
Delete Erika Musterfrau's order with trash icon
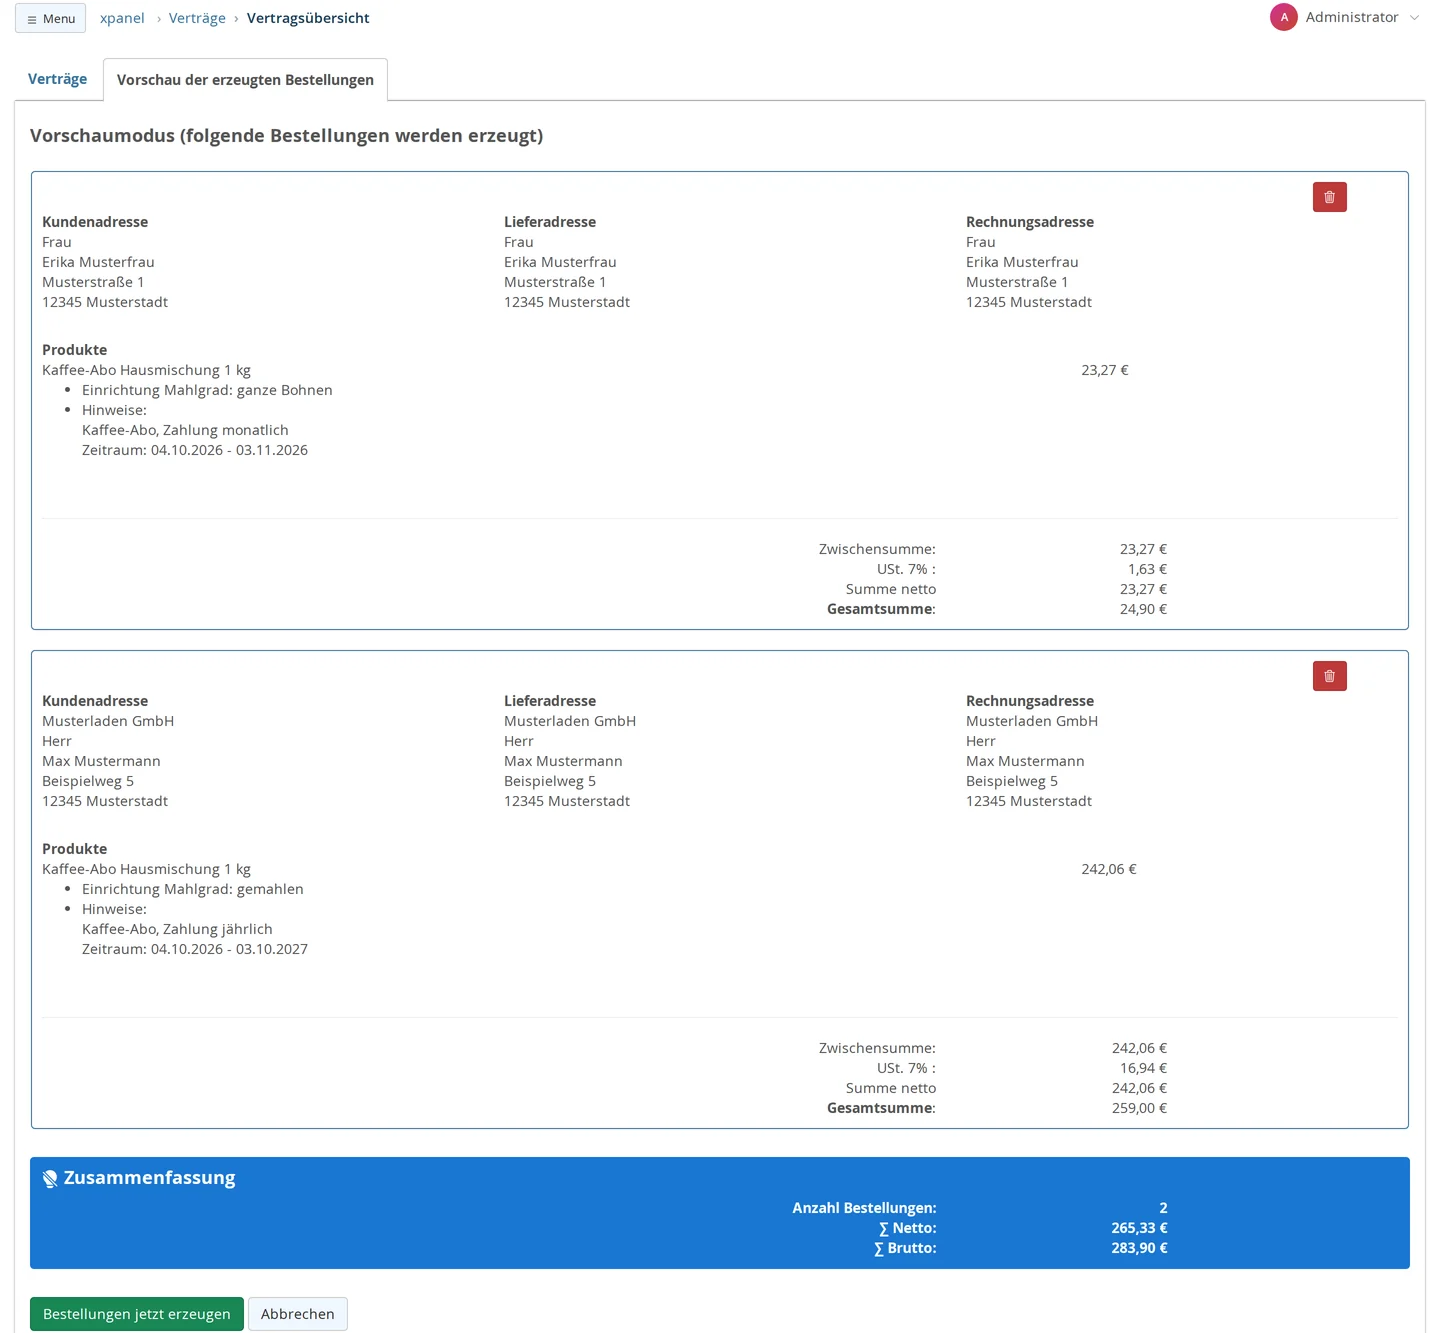(x=1329, y=197)
